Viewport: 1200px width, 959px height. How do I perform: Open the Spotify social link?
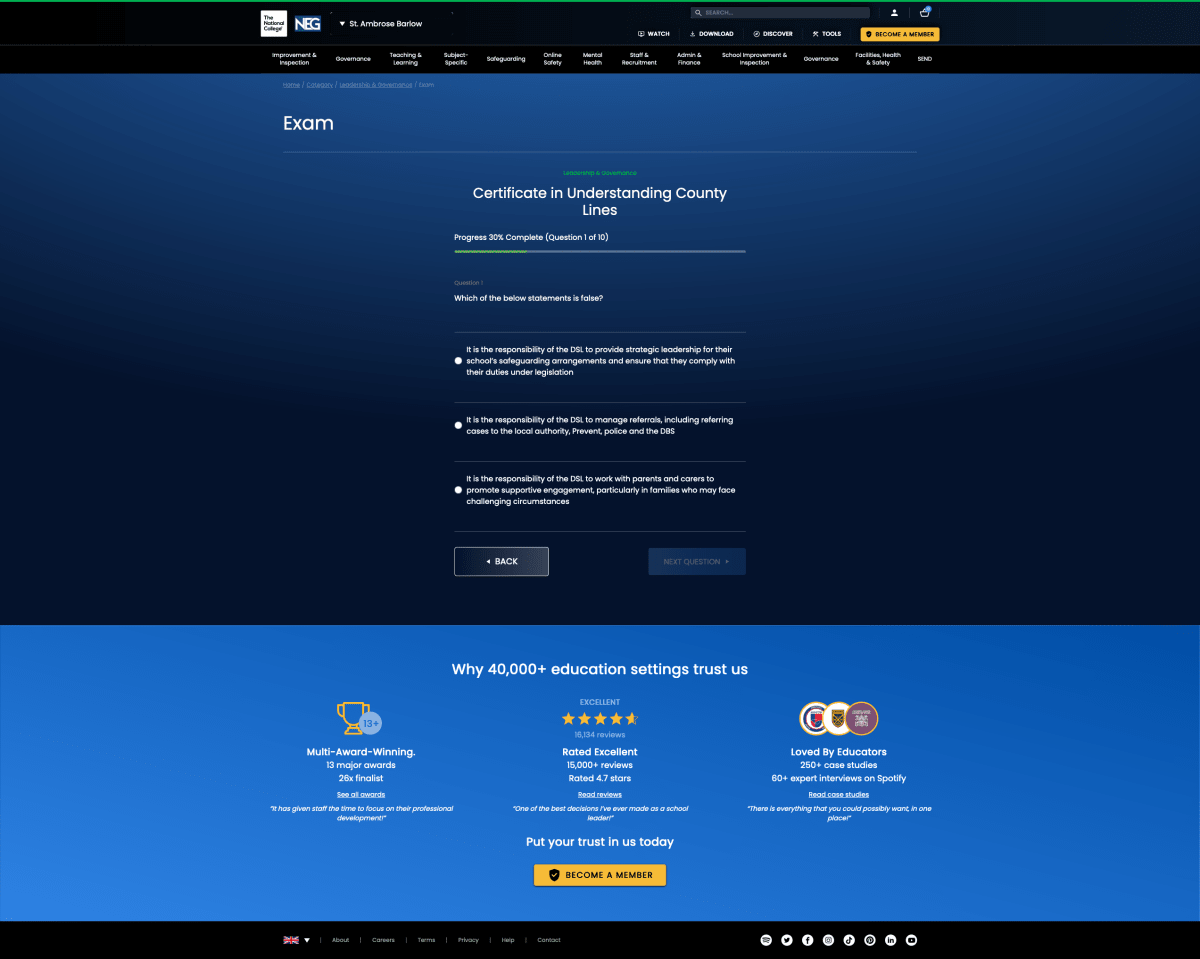766,940
